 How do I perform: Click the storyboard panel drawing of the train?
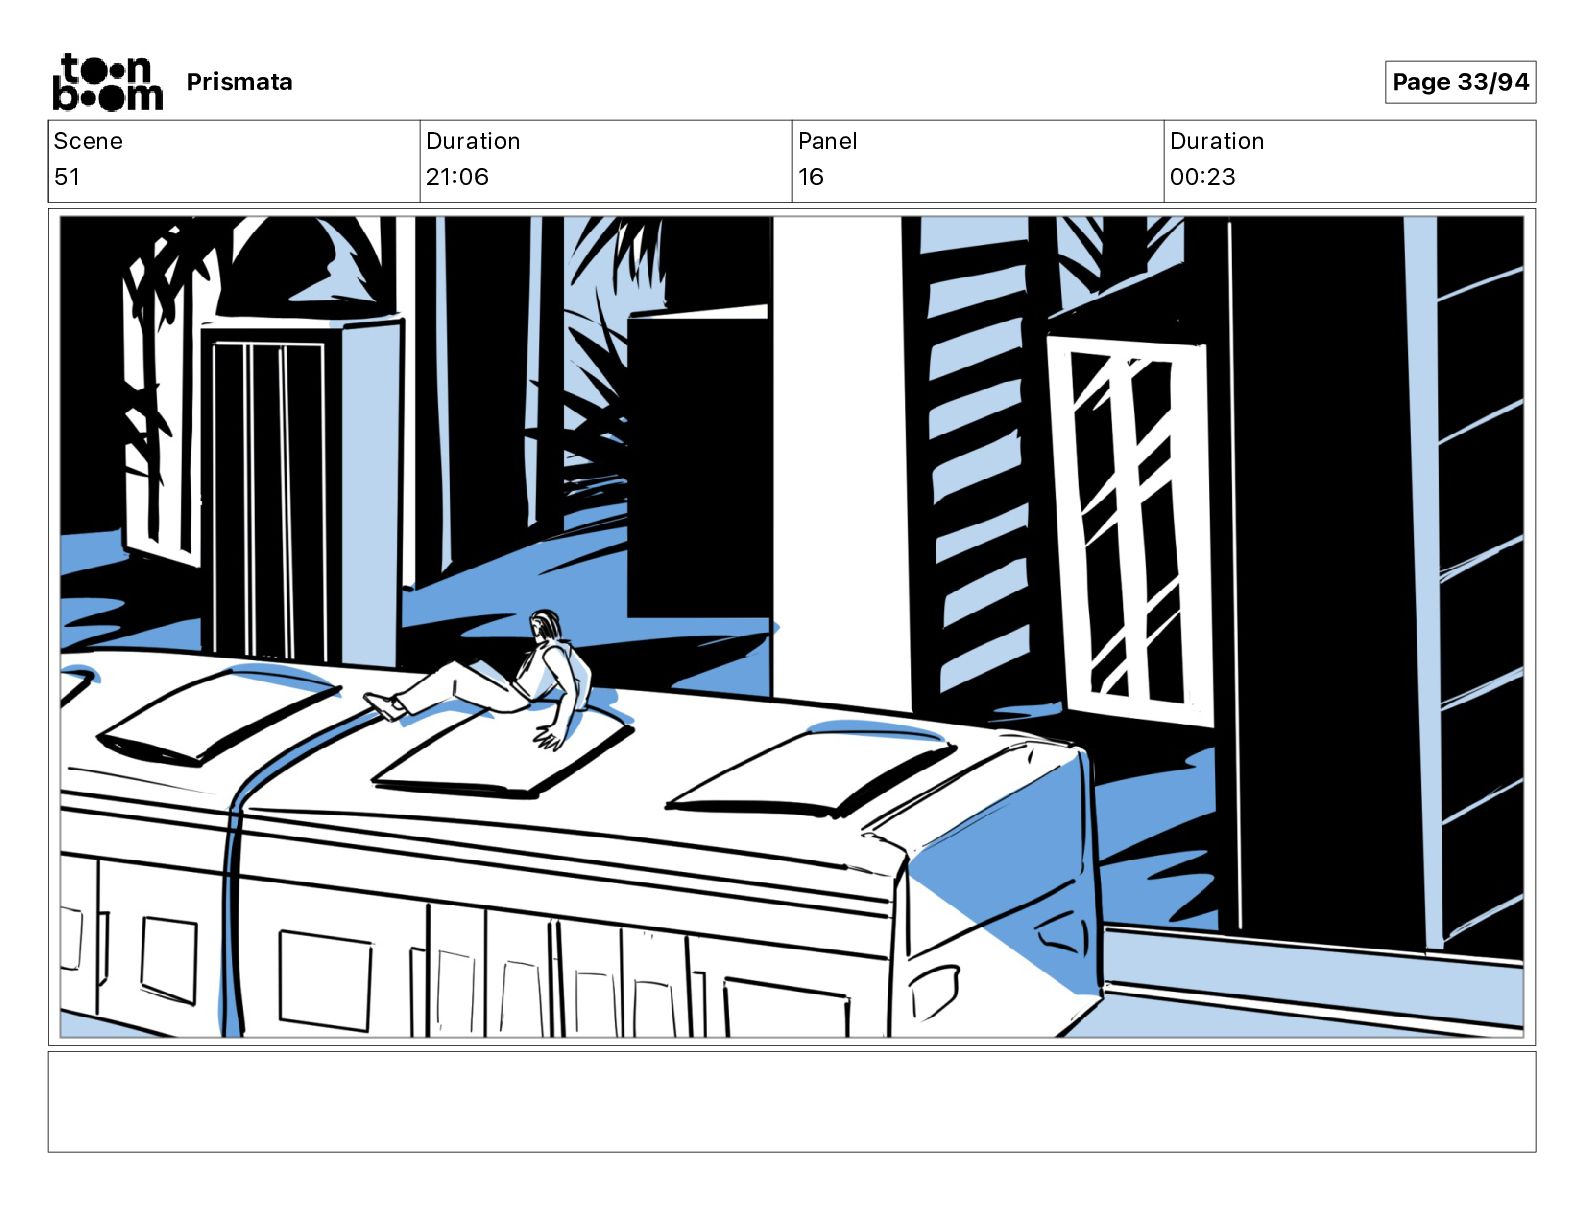click(x=792, y=627)
